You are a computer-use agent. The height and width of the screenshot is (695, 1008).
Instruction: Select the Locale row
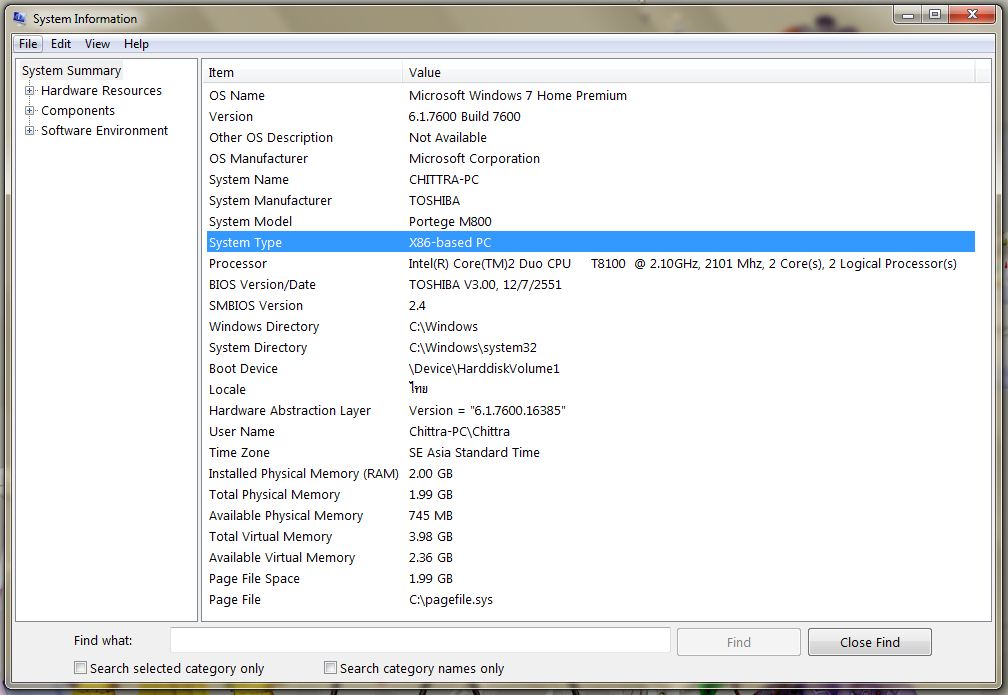point(591,390)
